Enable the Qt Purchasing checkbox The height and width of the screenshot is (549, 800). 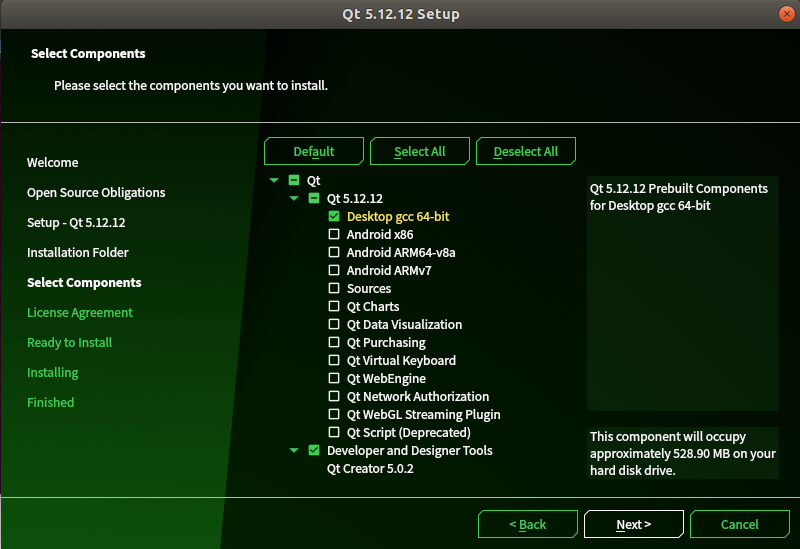tap(334, 342)
